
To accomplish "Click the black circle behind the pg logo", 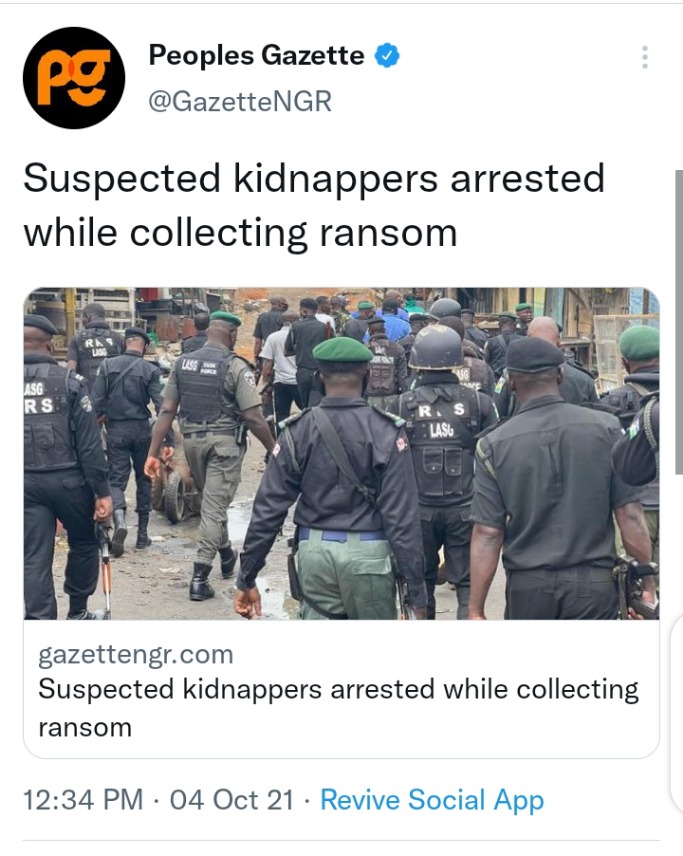I will [x=74, y=78].
